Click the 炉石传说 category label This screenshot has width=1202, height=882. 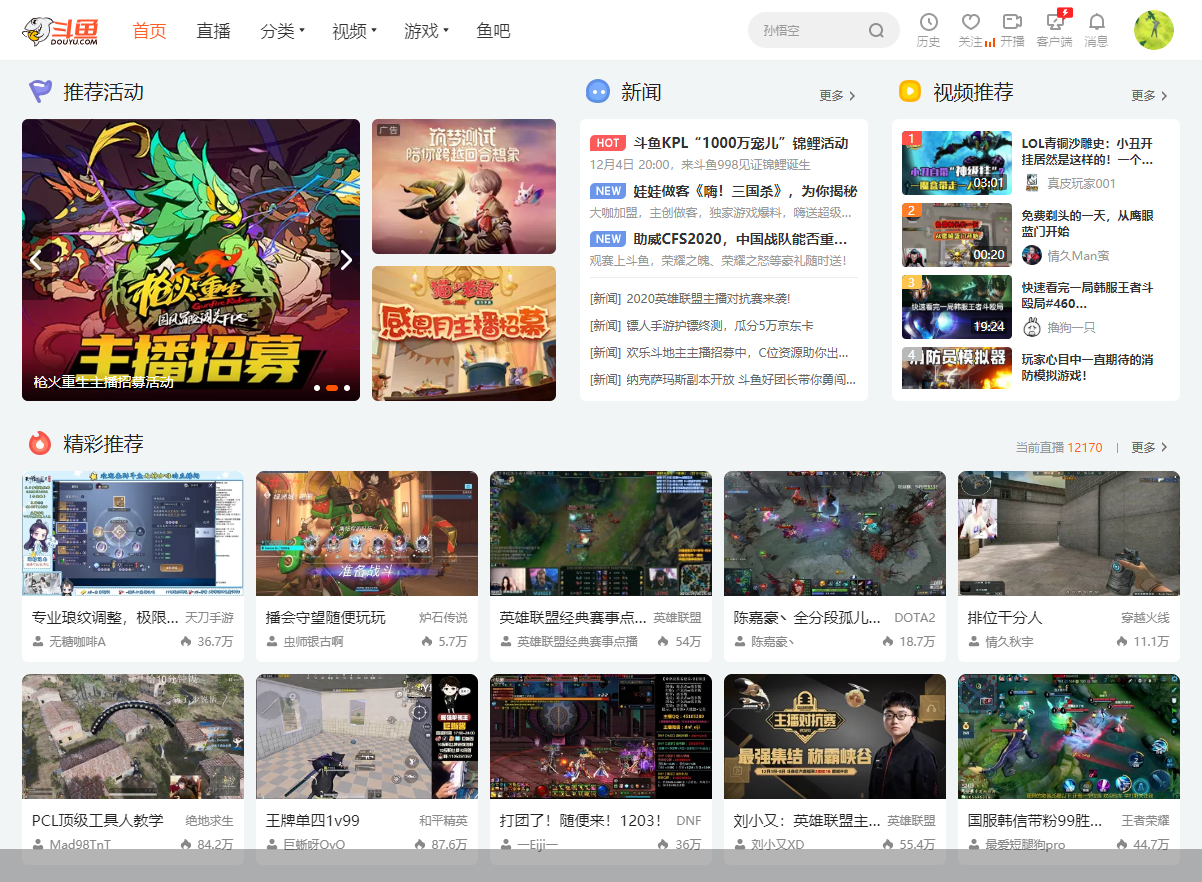coord(443,617)
